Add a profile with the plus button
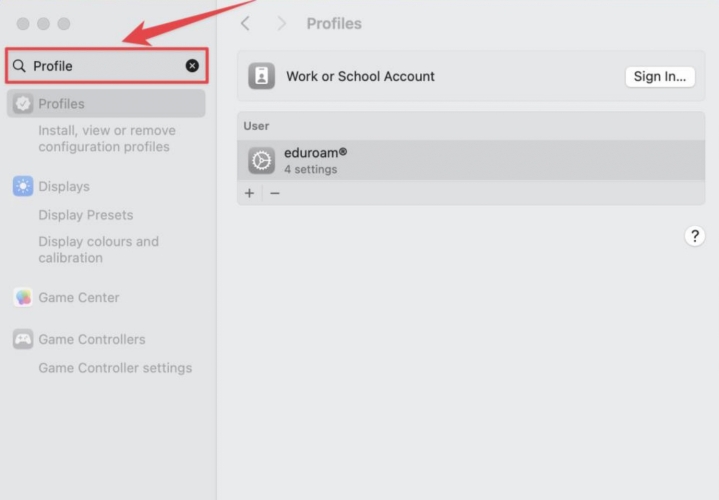 (x=249, y=193)
